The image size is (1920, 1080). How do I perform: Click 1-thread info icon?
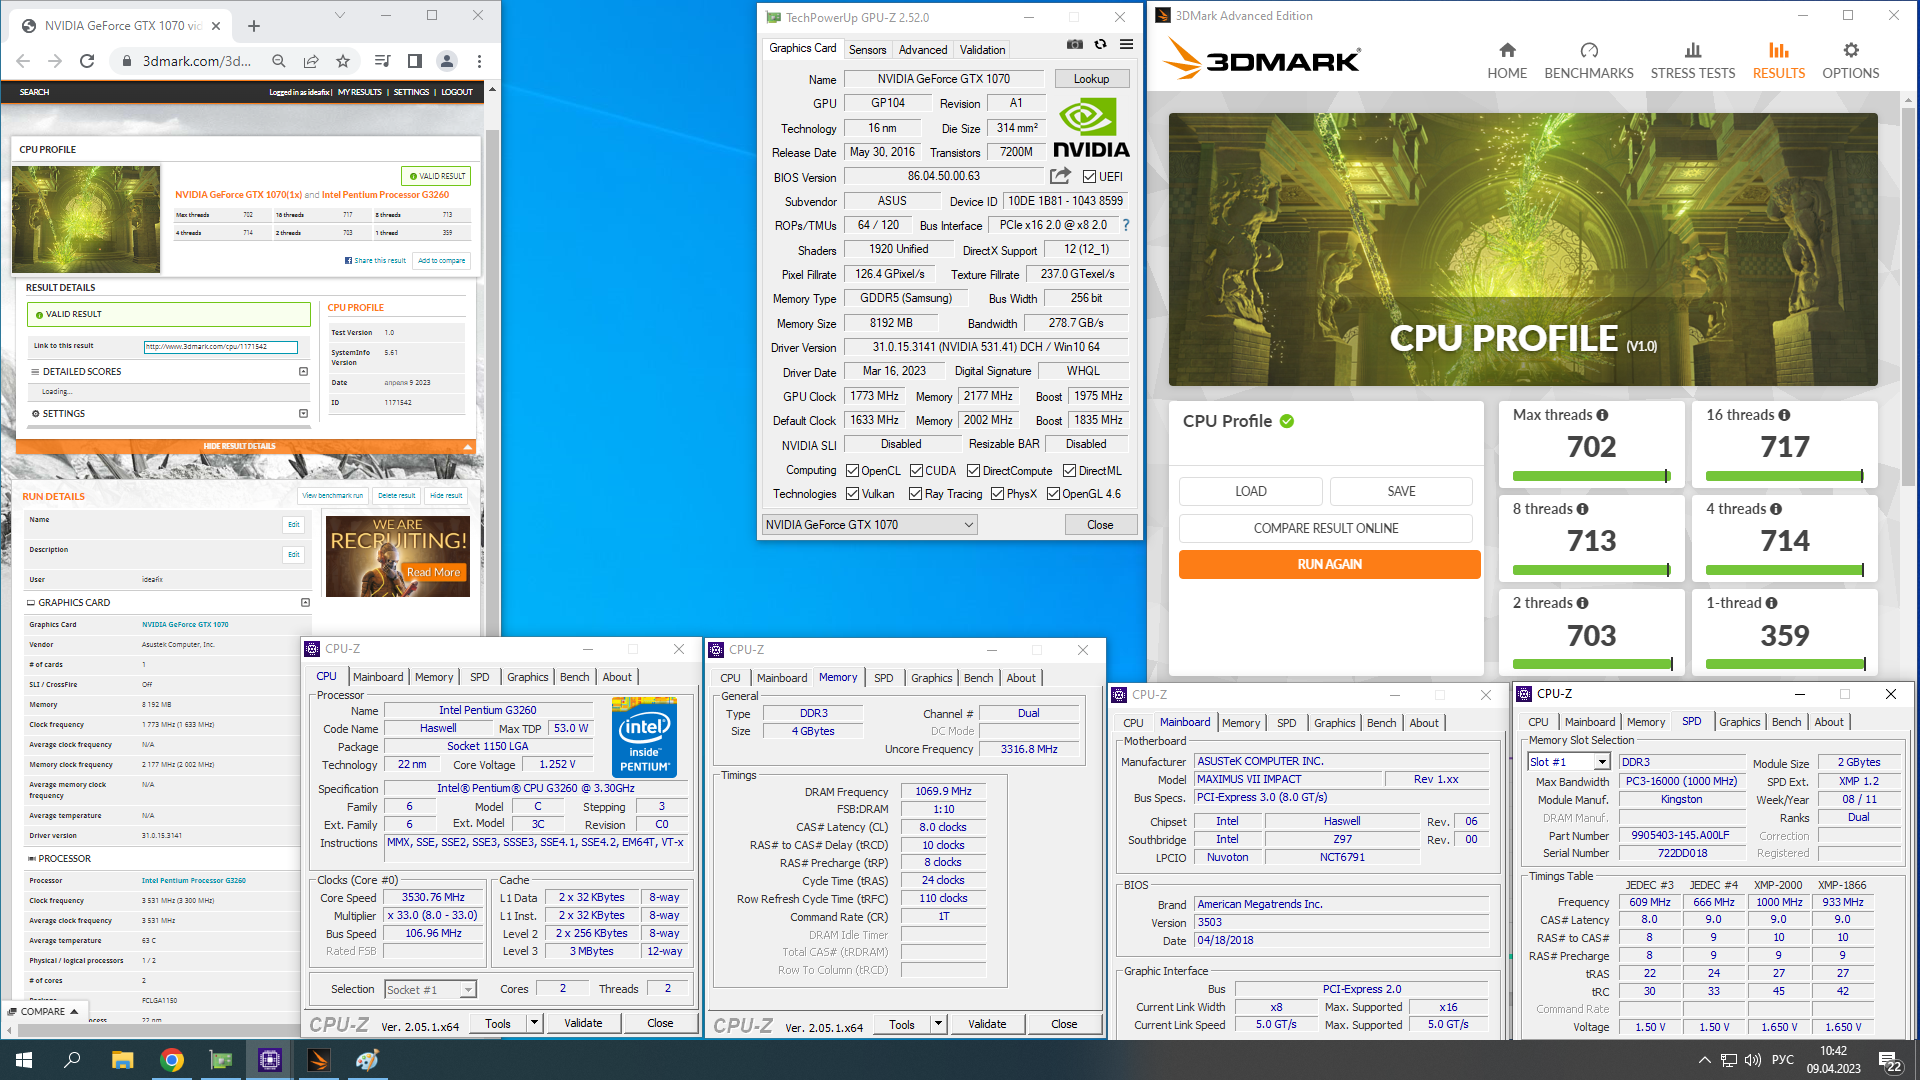click(x=1771, y=603)
